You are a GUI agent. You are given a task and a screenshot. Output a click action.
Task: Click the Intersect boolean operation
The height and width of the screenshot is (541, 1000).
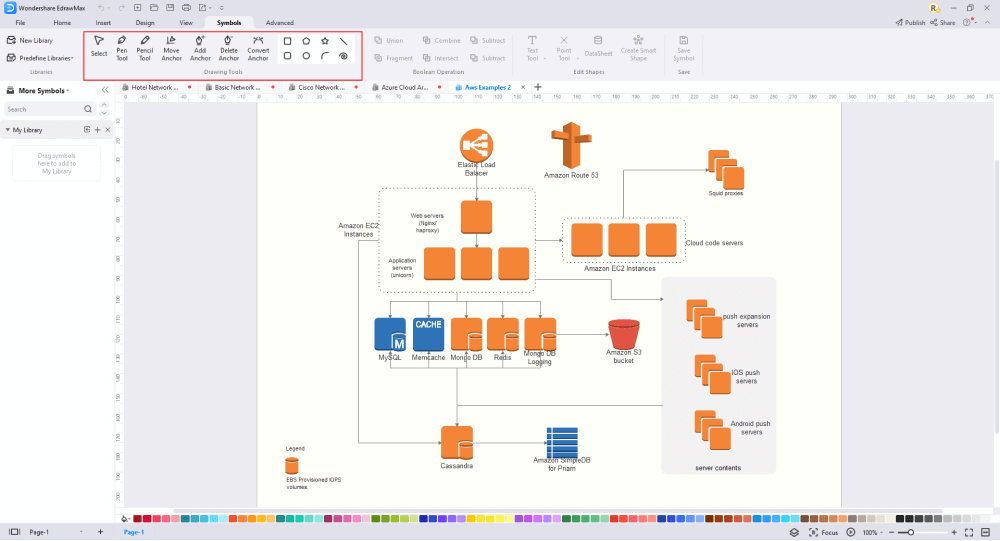pyautogui.click(x=440, y=58)
